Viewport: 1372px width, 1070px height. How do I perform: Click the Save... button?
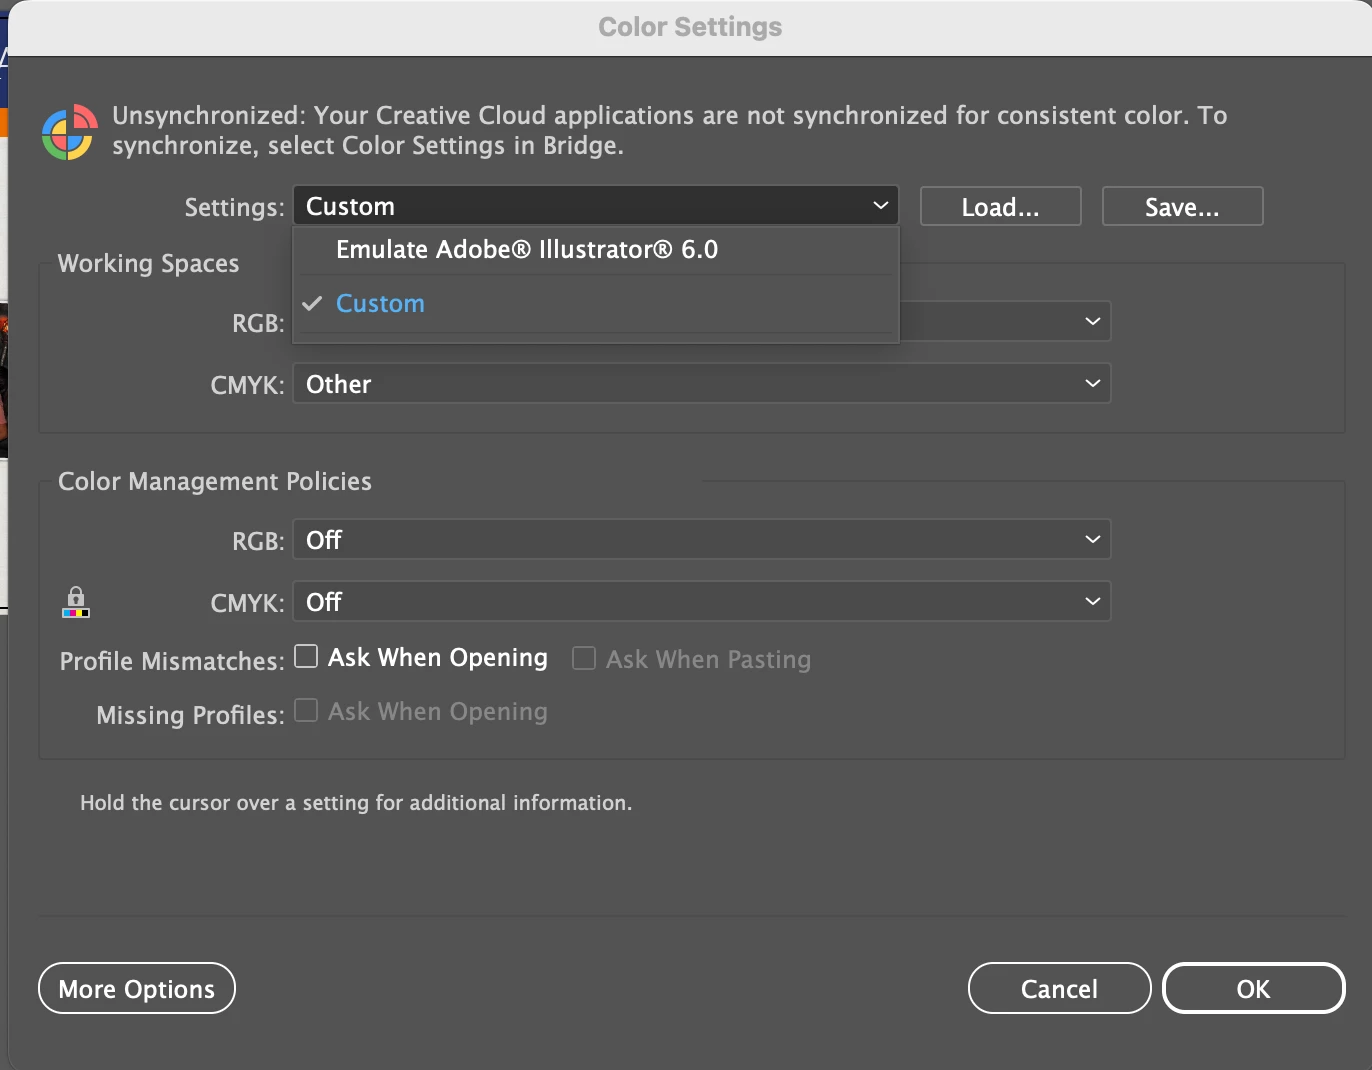pyautogui.click(x=1183, y=206)
